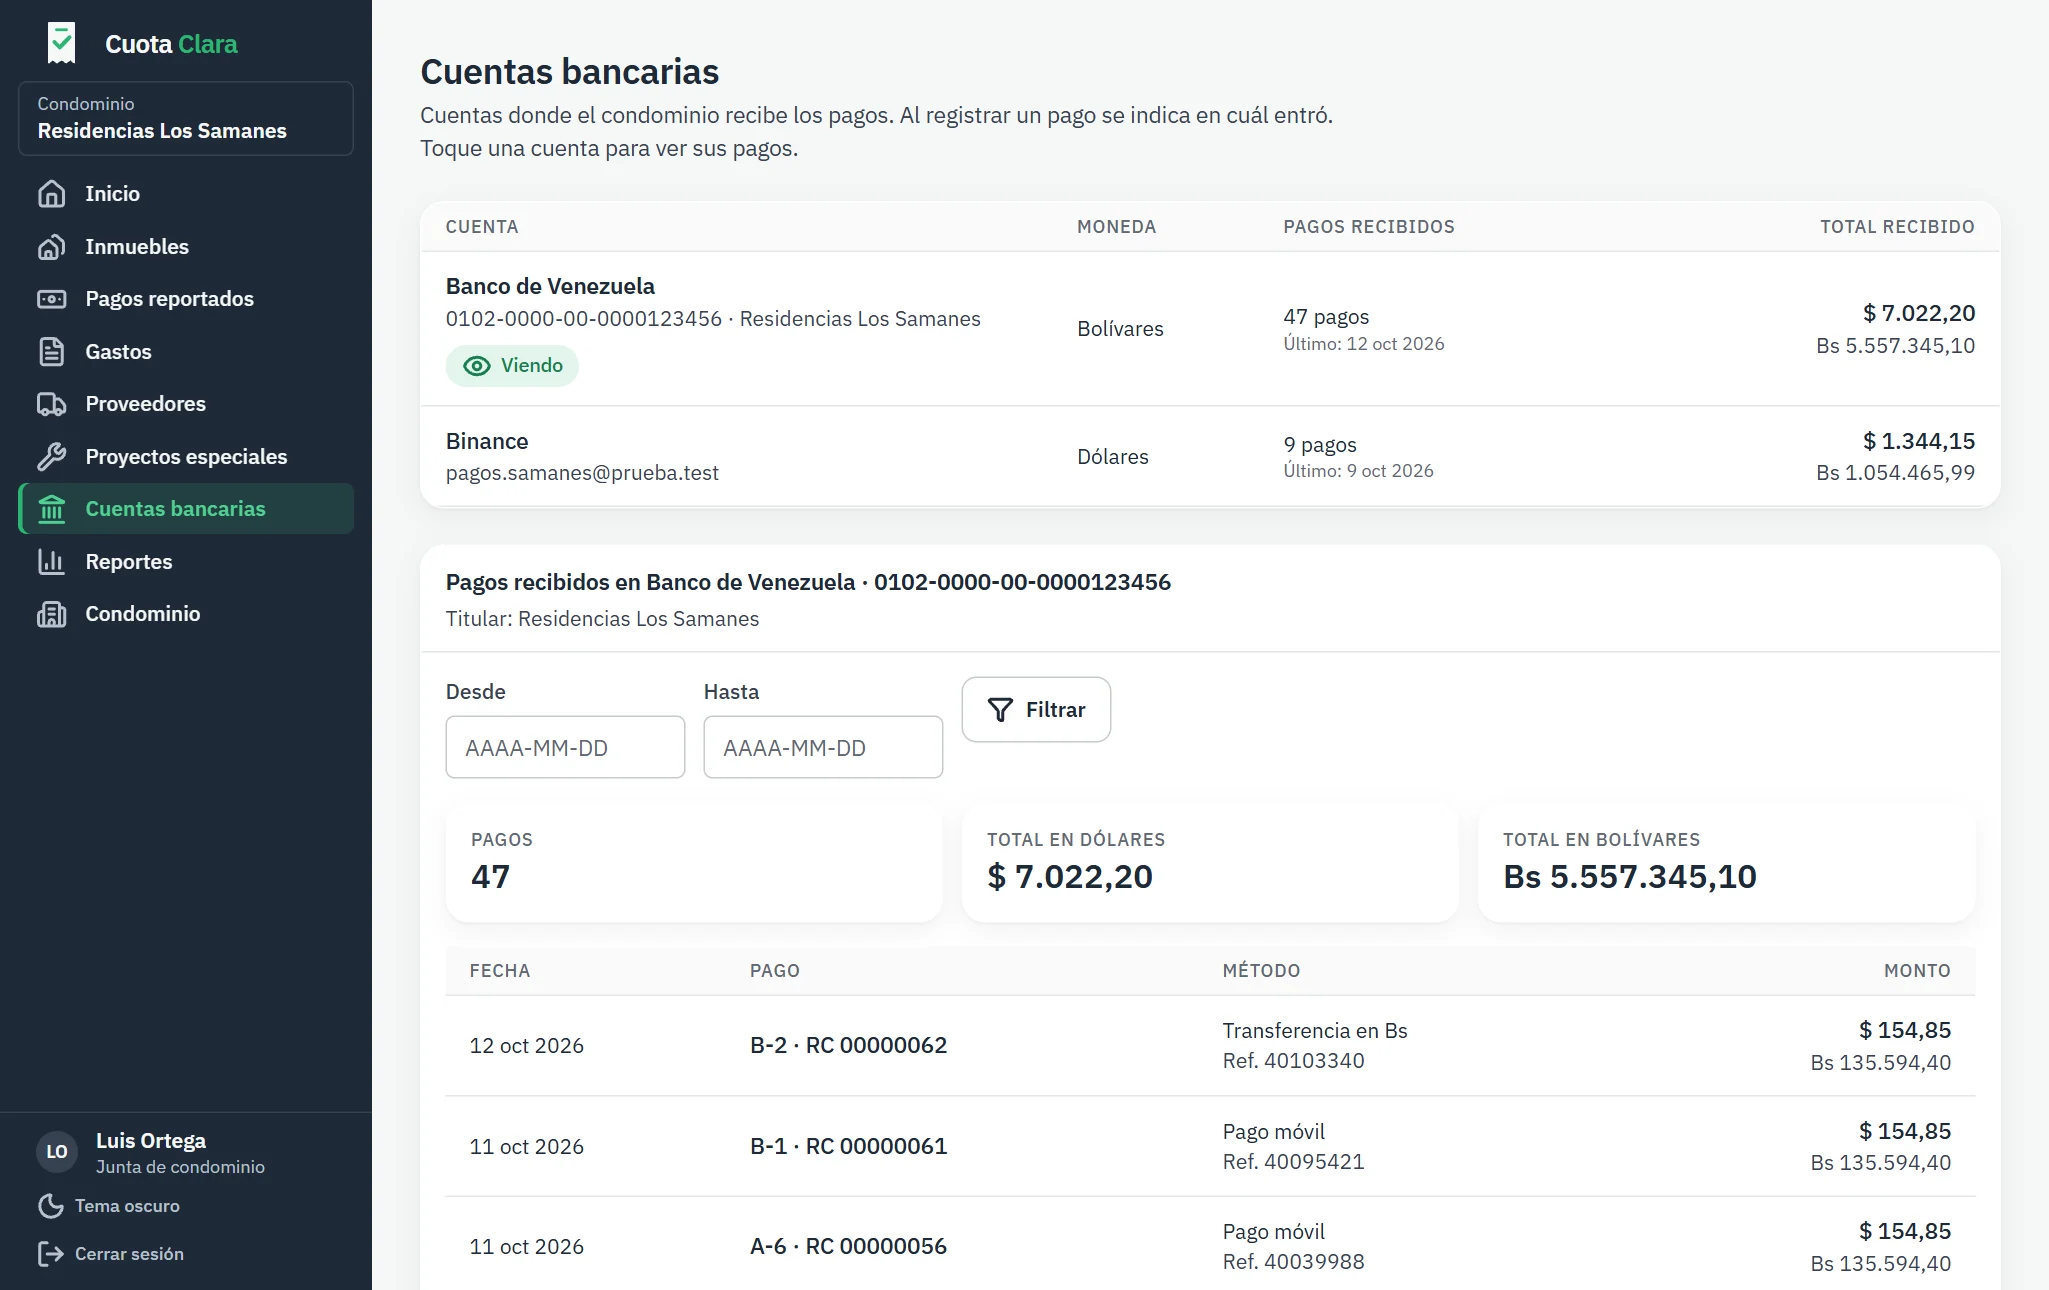
Task: Click the moon icon for Tema oscuro
Action: [50, 1206]
